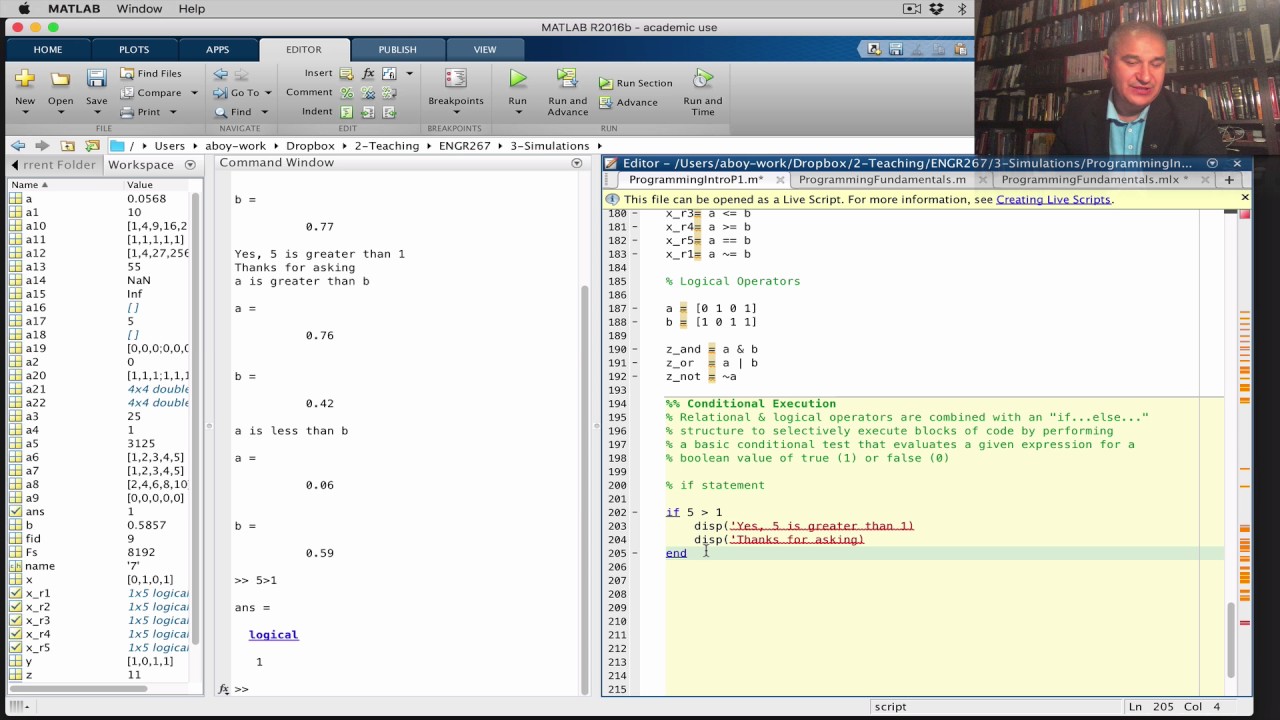Image resolution: width=1280 pixels, height=720 pixels.
Task: Click the Insert section icon
Action: [x=346, y=74]
